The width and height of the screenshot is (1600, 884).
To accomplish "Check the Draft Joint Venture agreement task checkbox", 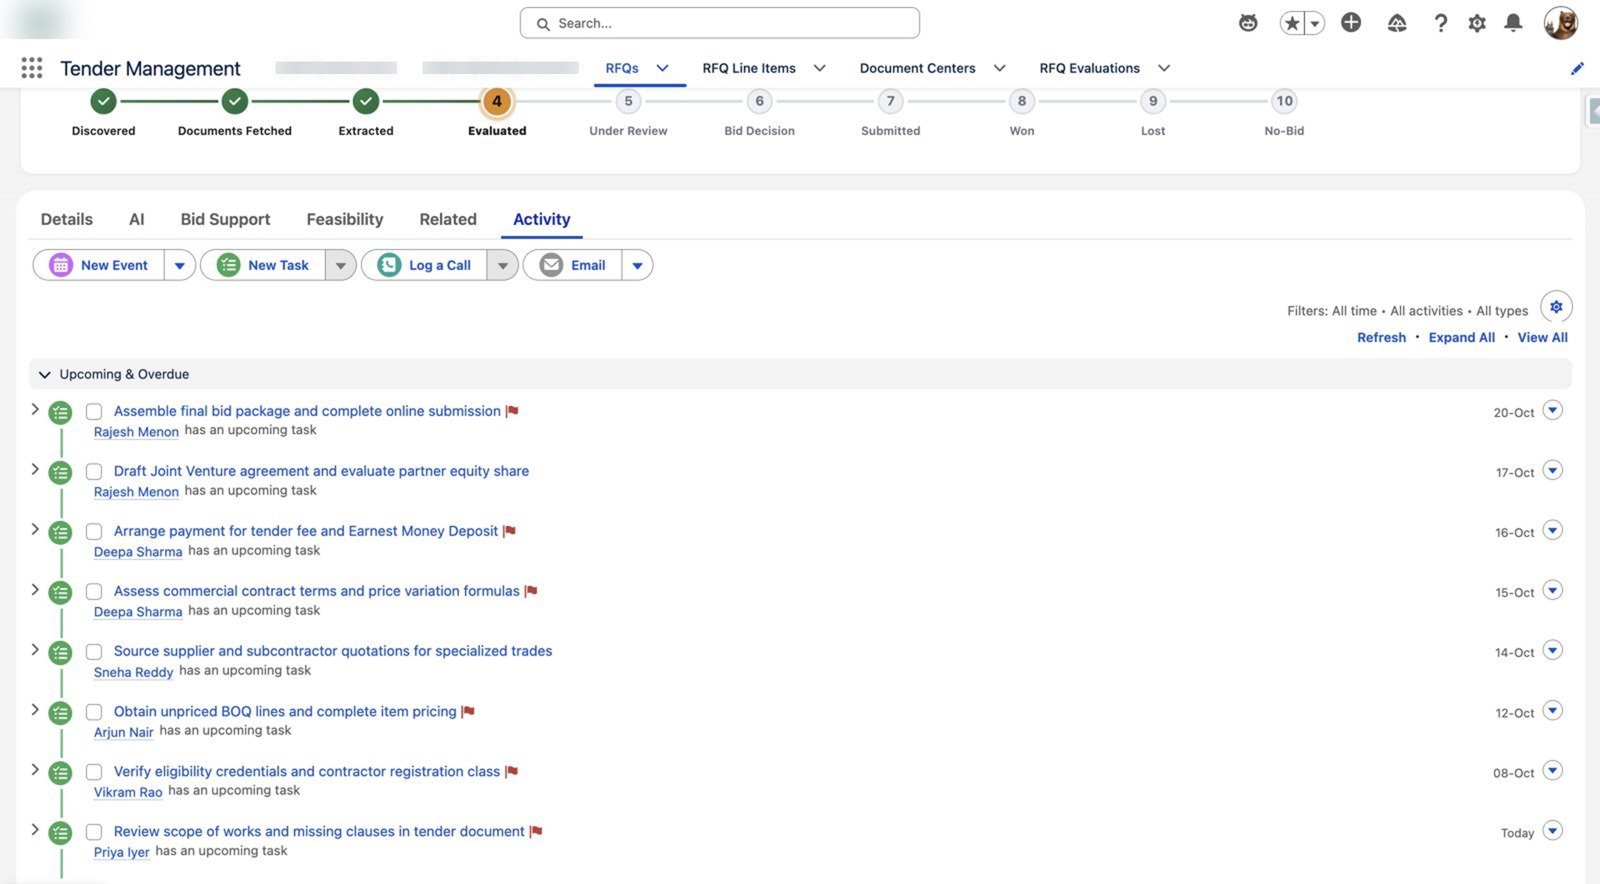I will pos(94,472).
